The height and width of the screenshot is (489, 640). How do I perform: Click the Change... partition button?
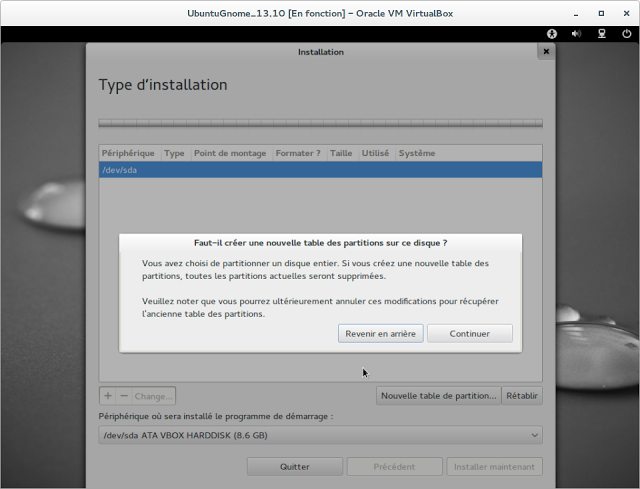[x=154, y=396]
